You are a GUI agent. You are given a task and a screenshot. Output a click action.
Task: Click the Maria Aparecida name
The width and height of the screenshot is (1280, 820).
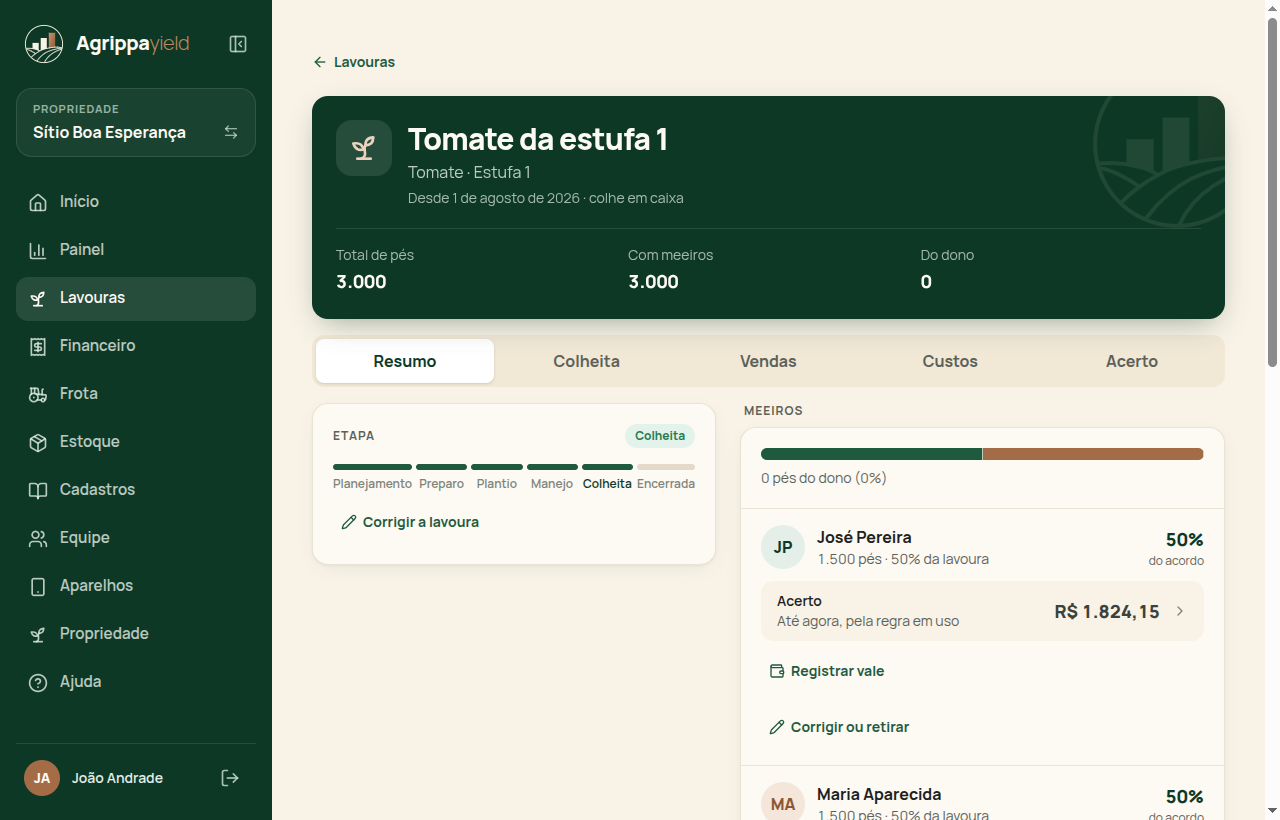(x=879, y=795)
